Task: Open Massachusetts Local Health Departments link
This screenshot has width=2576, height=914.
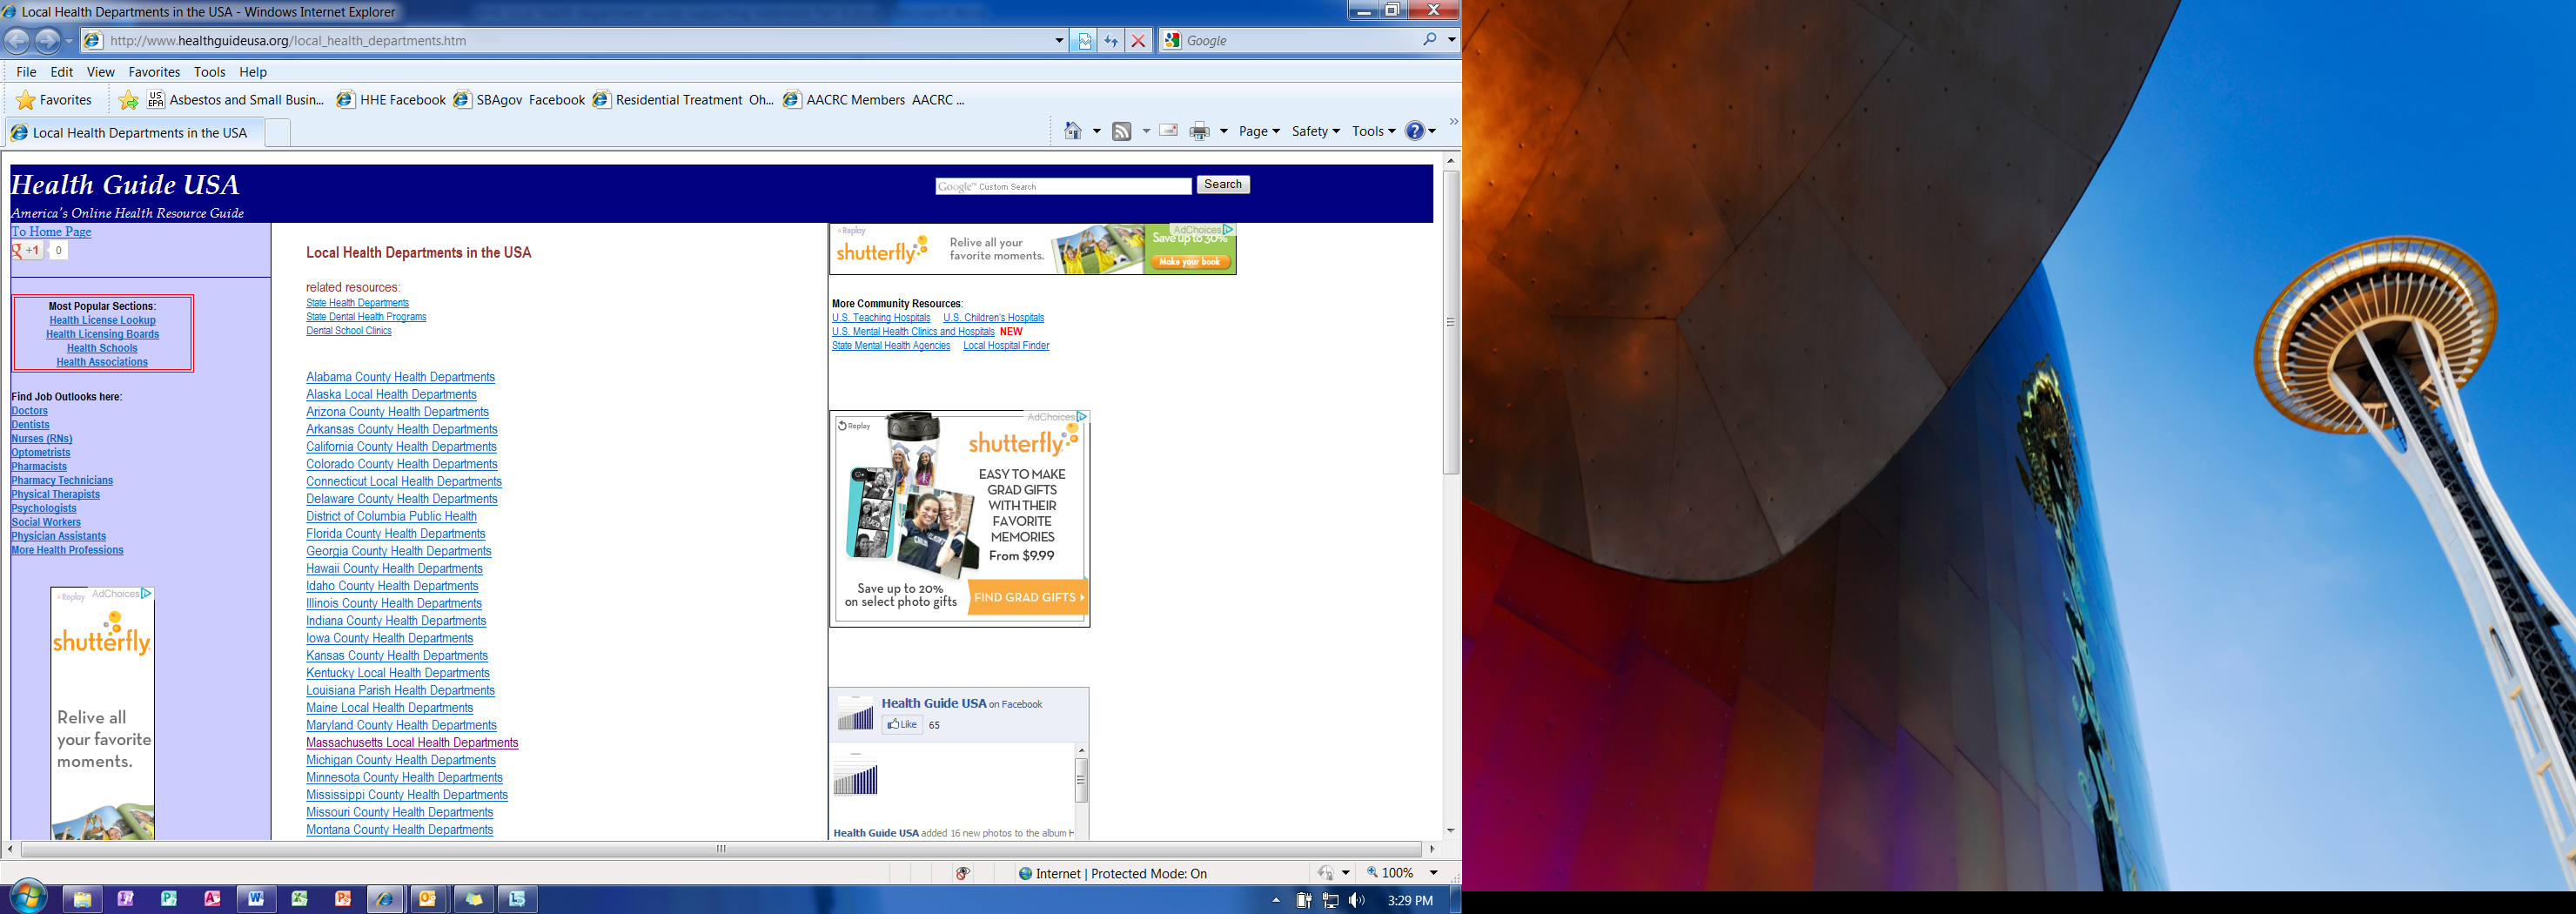Action: coord(412,743)
